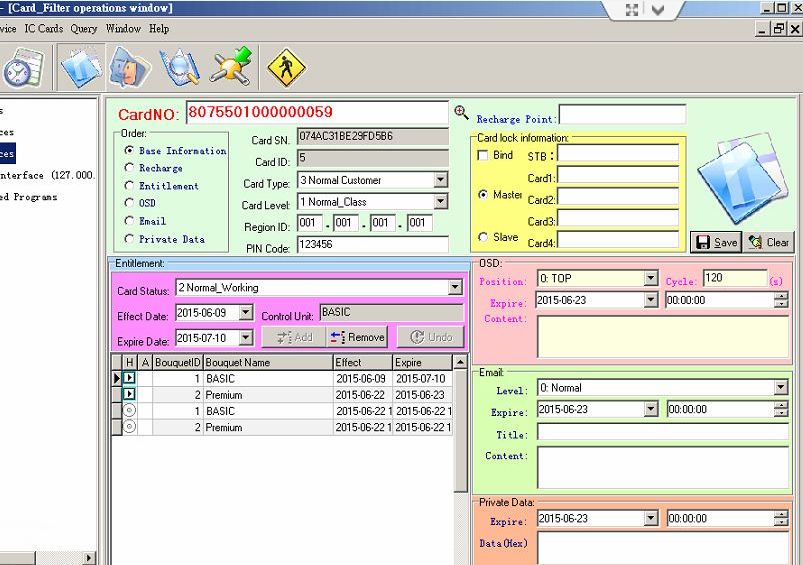Click the Add bouquet button
The width and height of the screenshot is (803, 565).
[294, 337]
